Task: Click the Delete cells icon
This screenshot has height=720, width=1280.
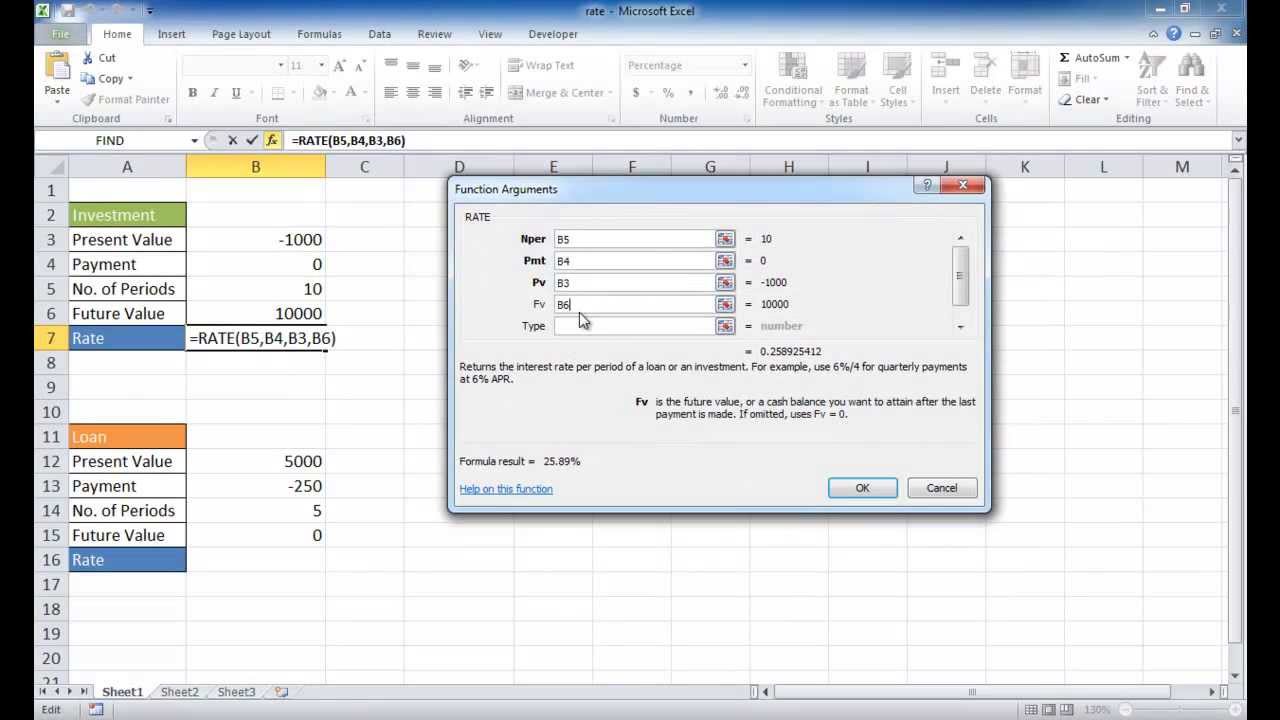Action: pos(985,67)
